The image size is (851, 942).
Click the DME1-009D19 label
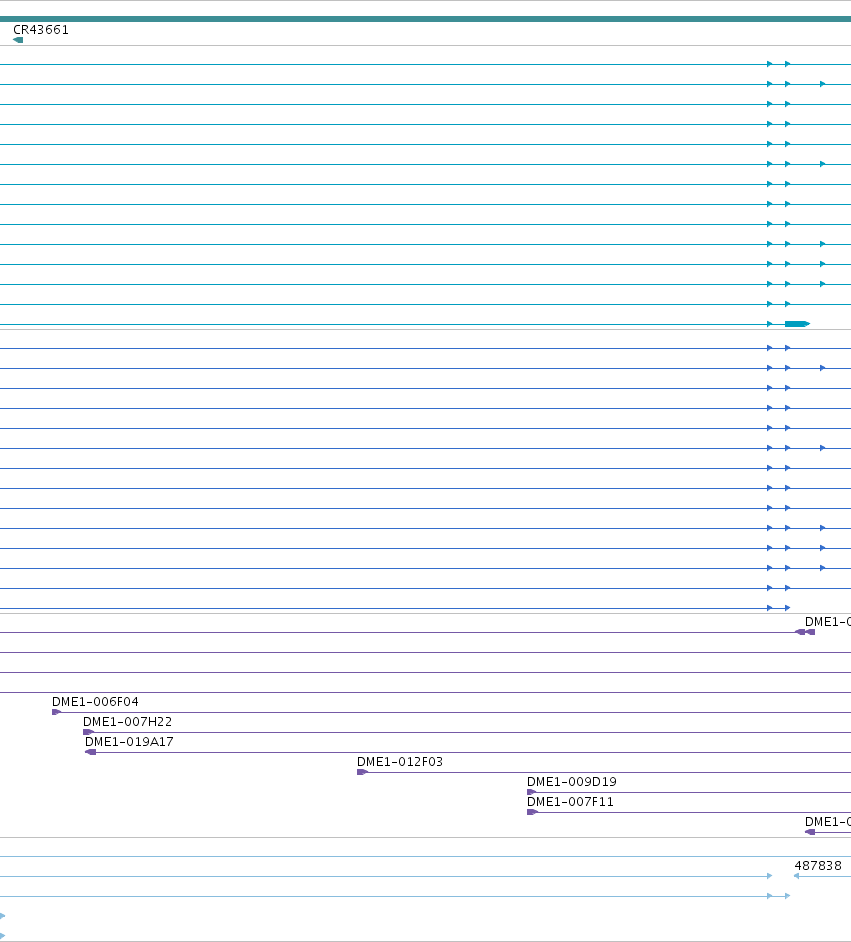[x=572, y=782]
